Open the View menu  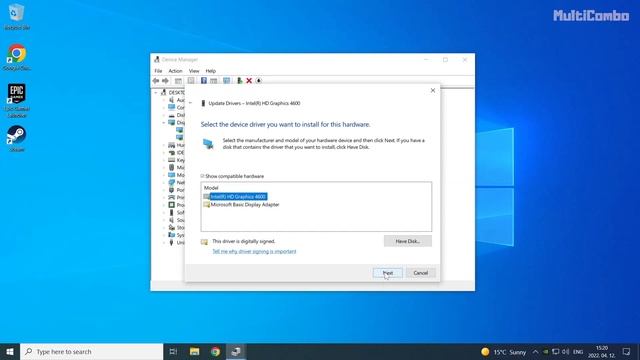194,71
